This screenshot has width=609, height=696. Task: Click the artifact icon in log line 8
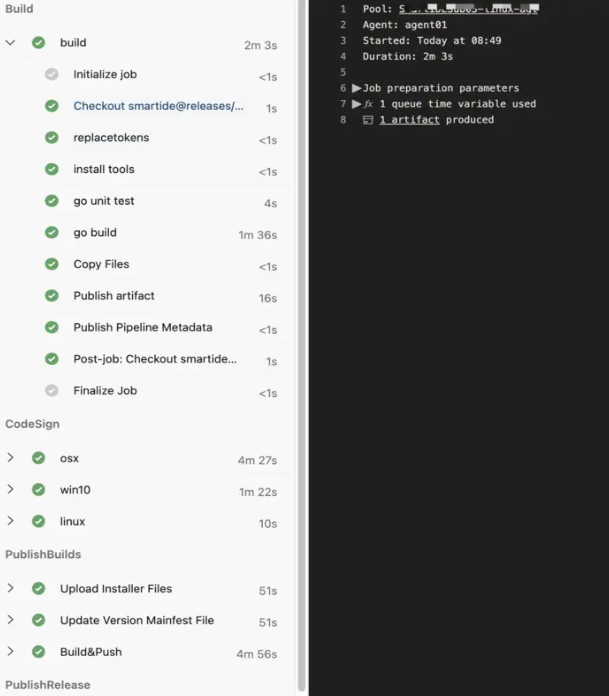[368, 120]
